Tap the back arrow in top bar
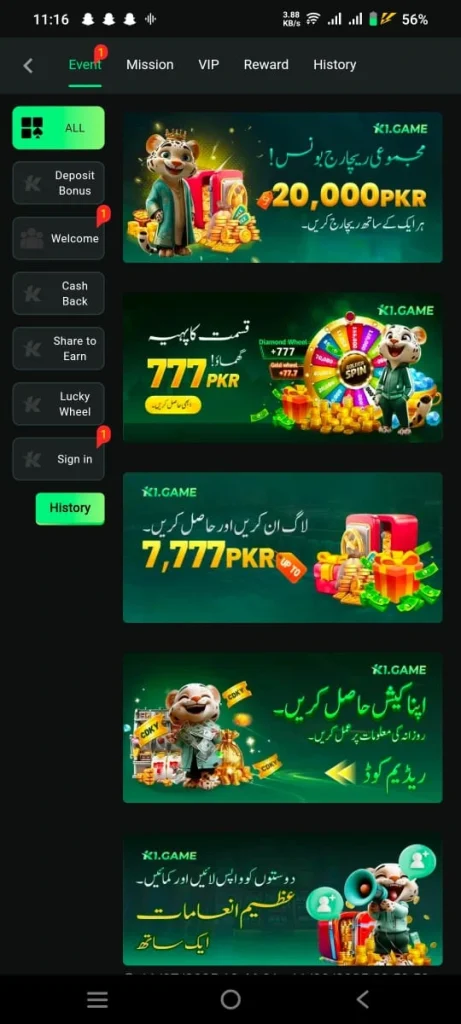 tap(27, 65)
